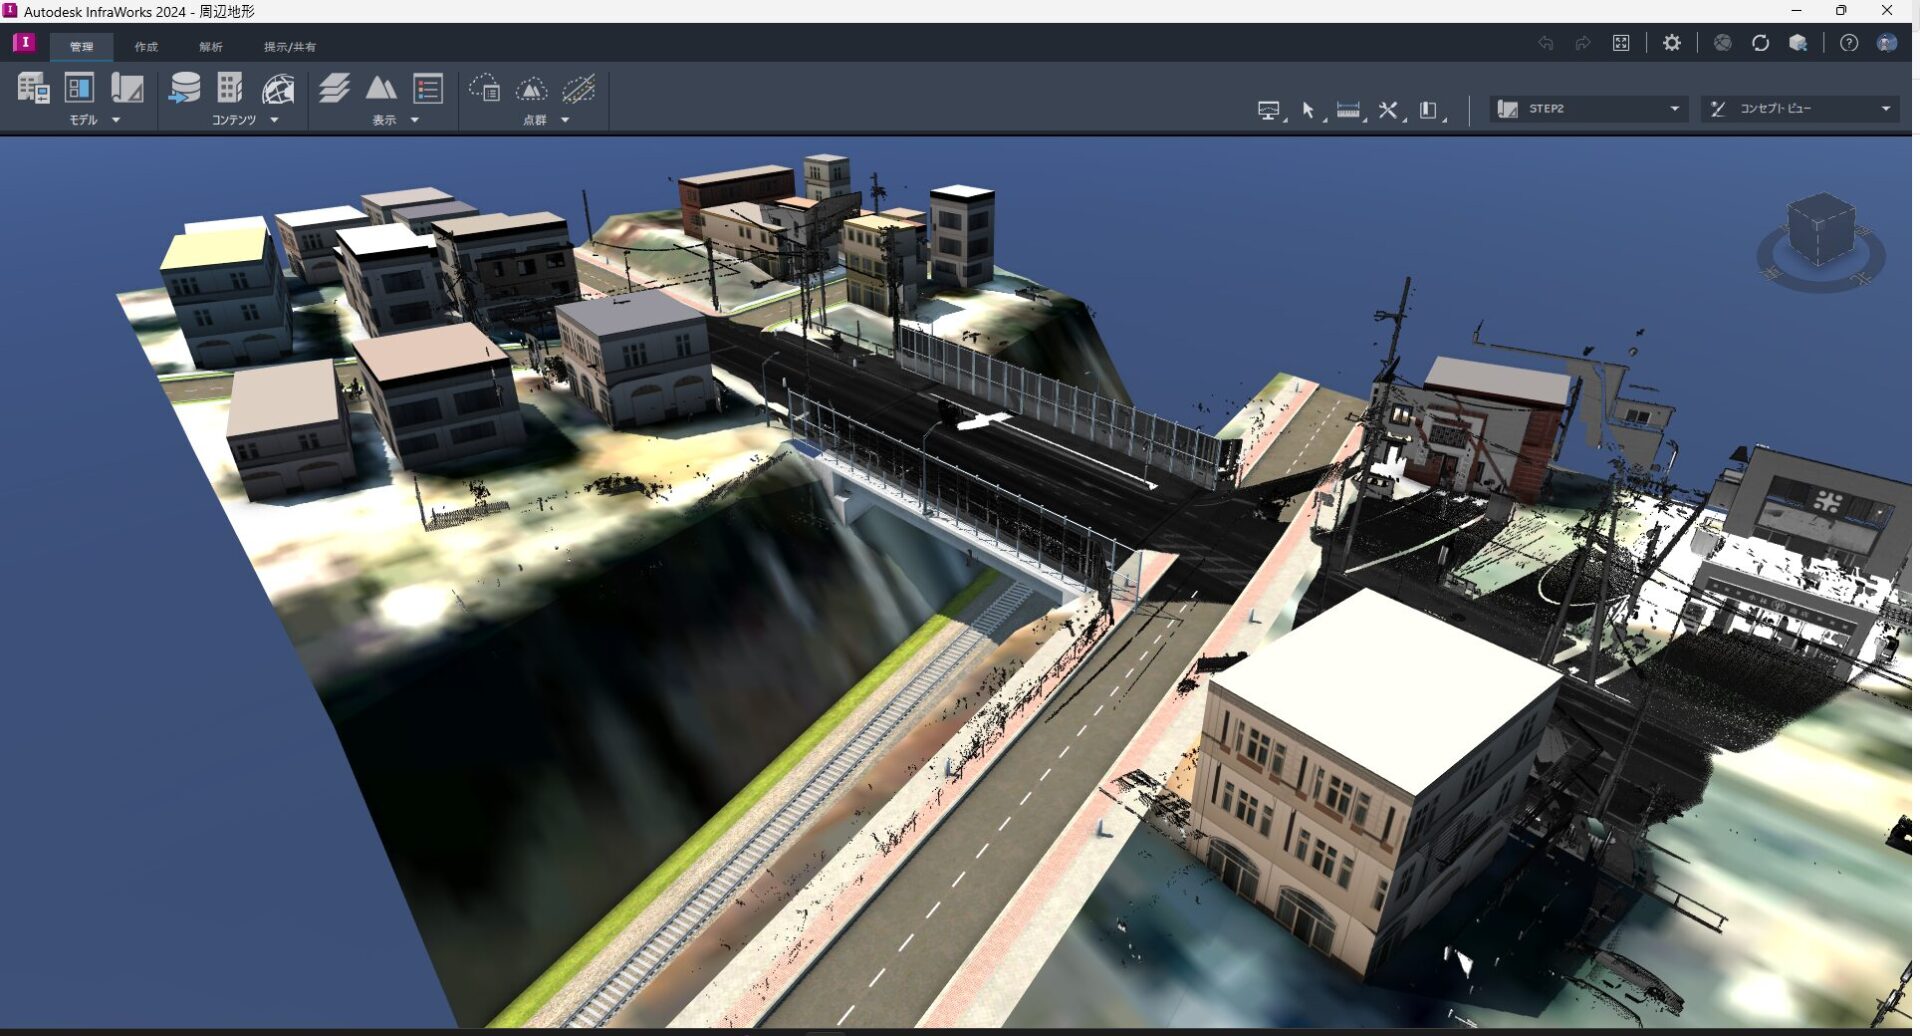Select the buildings content icon
This screenshot has width=1920, height=1036.
pos(229,89)
